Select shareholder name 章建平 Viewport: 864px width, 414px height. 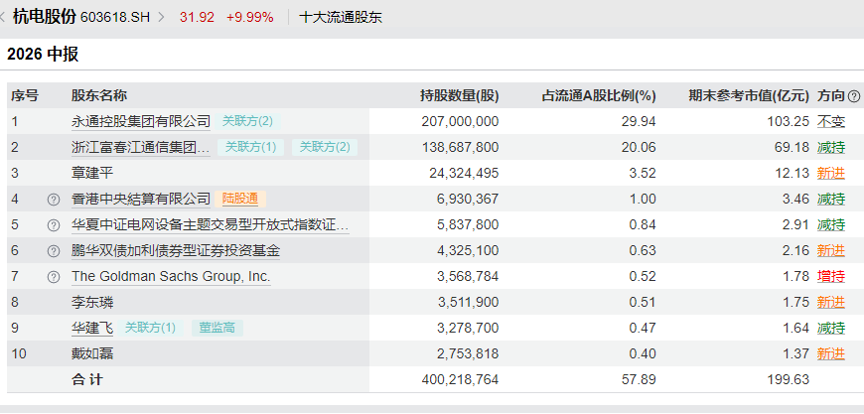coord(92,173)
